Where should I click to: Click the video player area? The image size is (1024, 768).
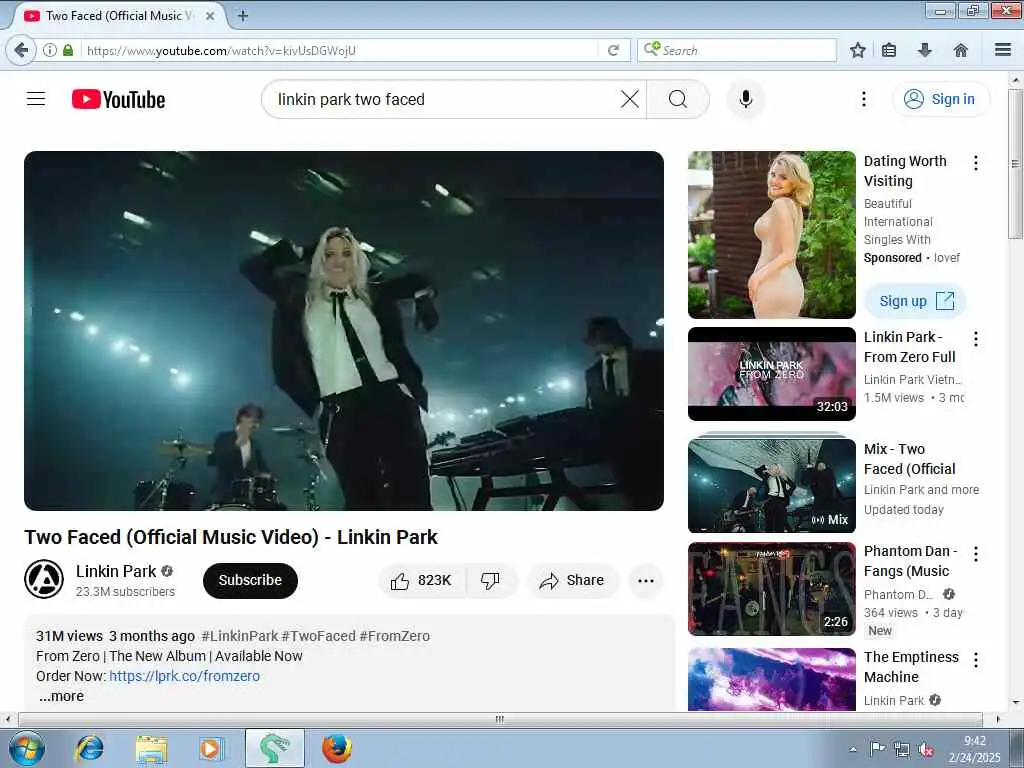(344, 331)
